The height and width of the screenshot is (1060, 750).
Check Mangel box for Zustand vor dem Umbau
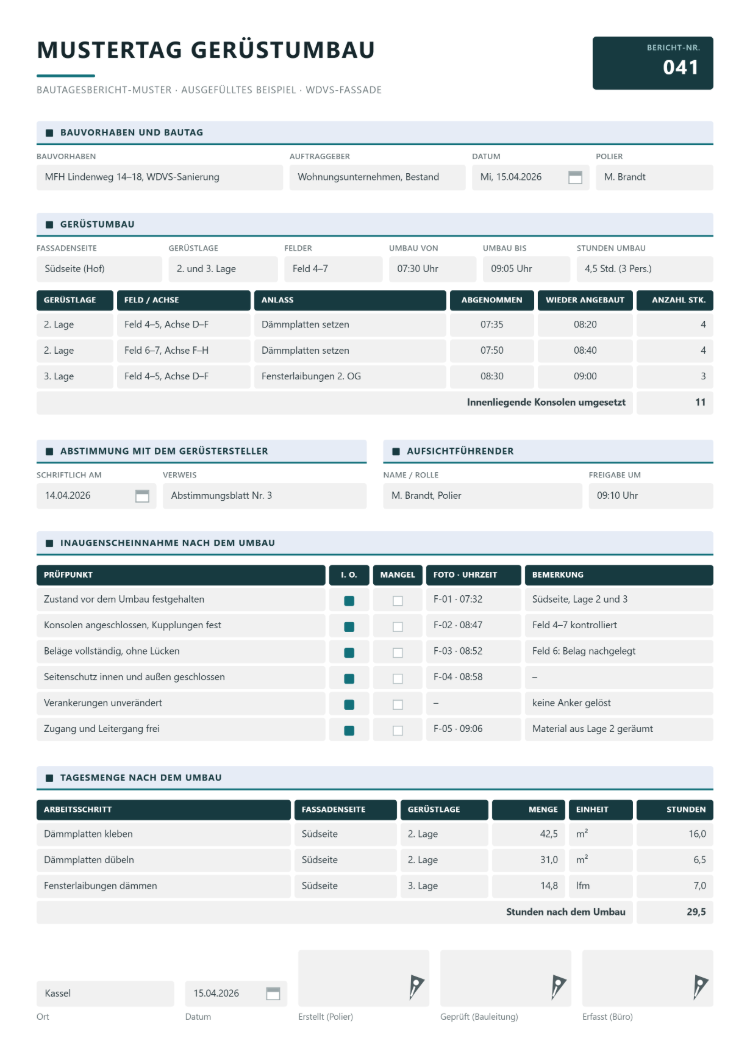click(398, 600)
